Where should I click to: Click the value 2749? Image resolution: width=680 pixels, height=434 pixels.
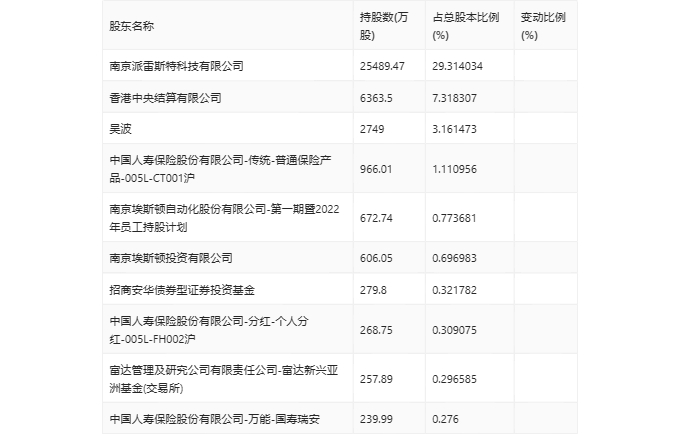pyautogui.click(x=372, y=129)
